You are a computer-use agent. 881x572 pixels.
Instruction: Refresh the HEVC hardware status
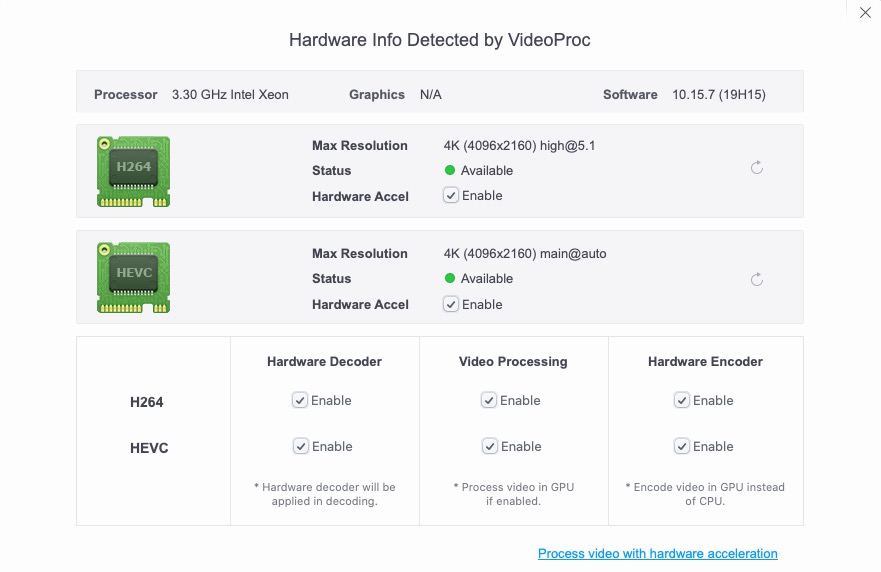point(757,279)
